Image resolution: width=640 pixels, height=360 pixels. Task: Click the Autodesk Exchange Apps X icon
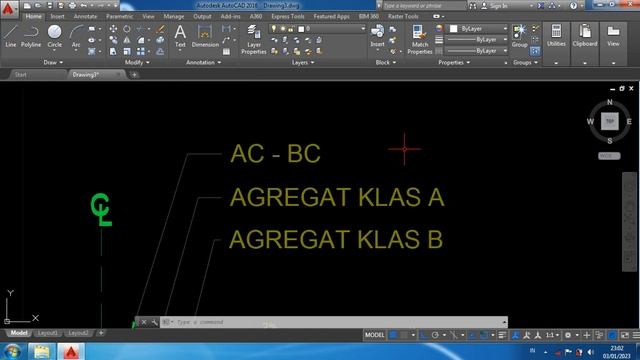[541, 6]
